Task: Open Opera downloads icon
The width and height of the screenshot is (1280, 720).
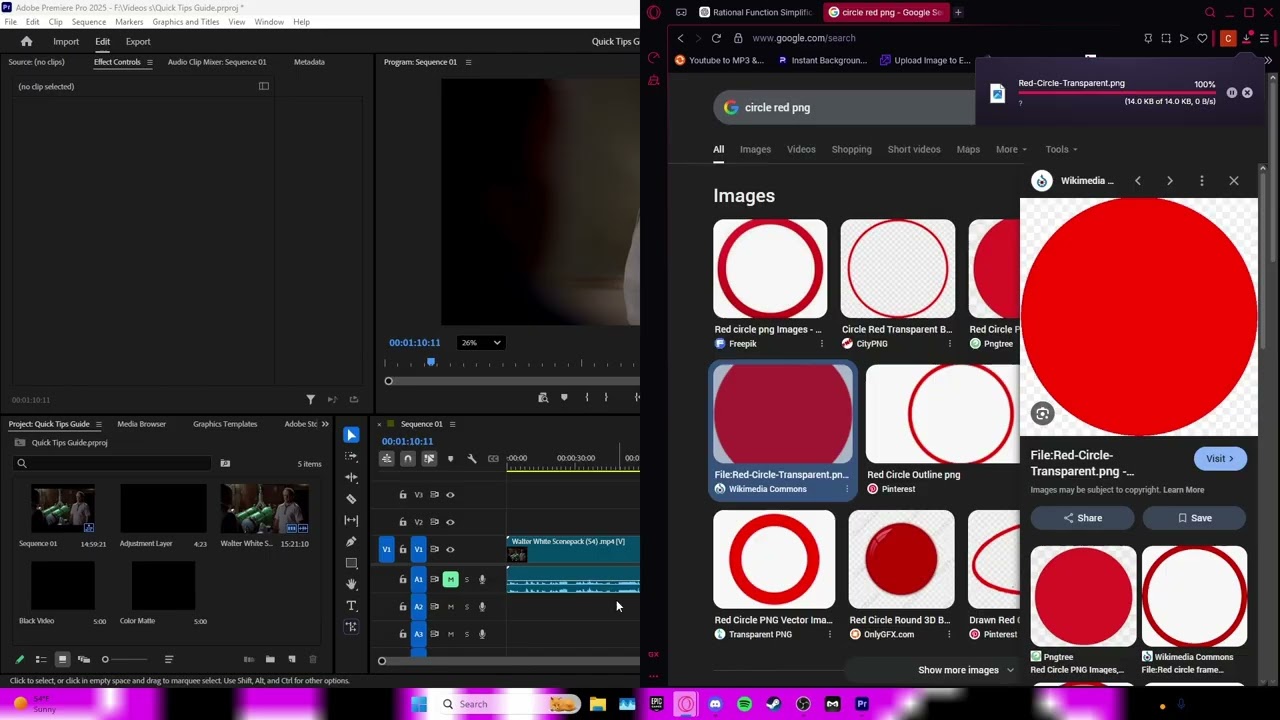Action: (1246, 38)
